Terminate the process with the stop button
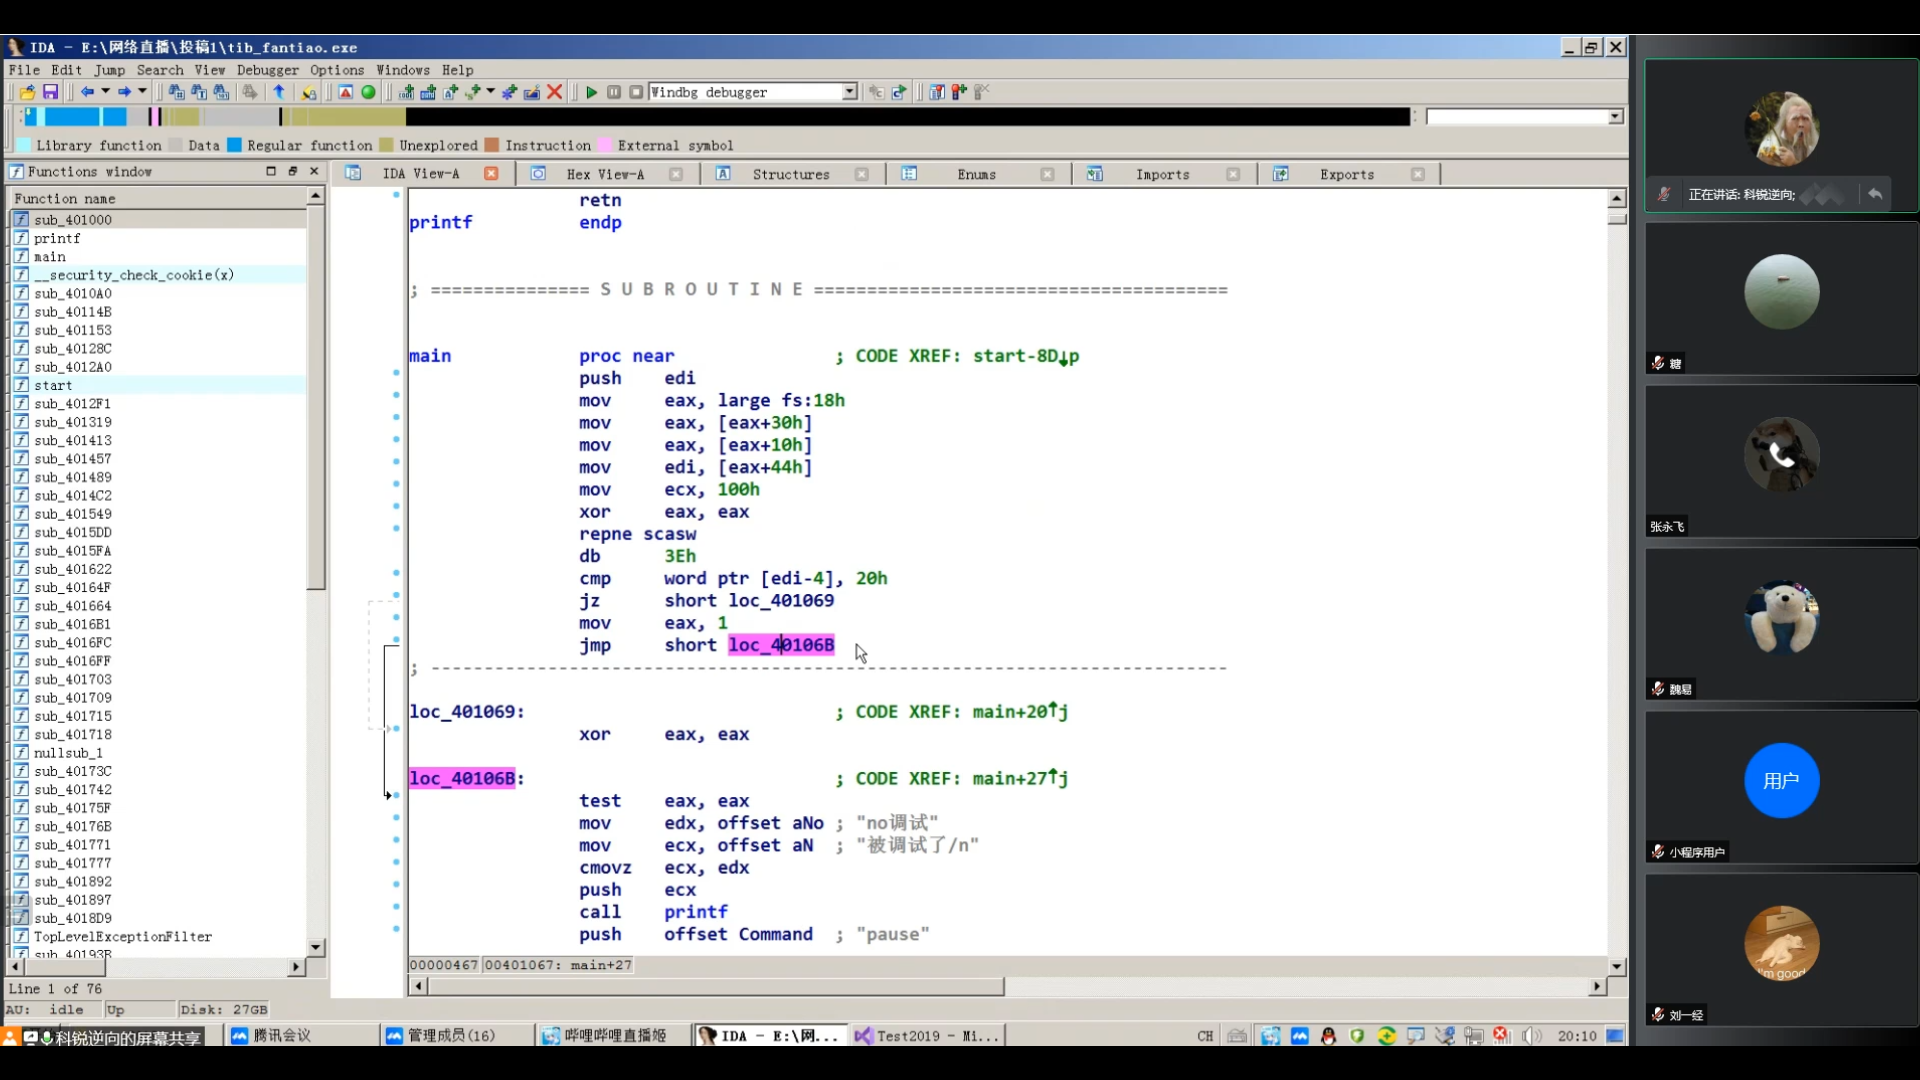The width and height of the screenshot is (1920, 1080). click(x=636, y=92)
